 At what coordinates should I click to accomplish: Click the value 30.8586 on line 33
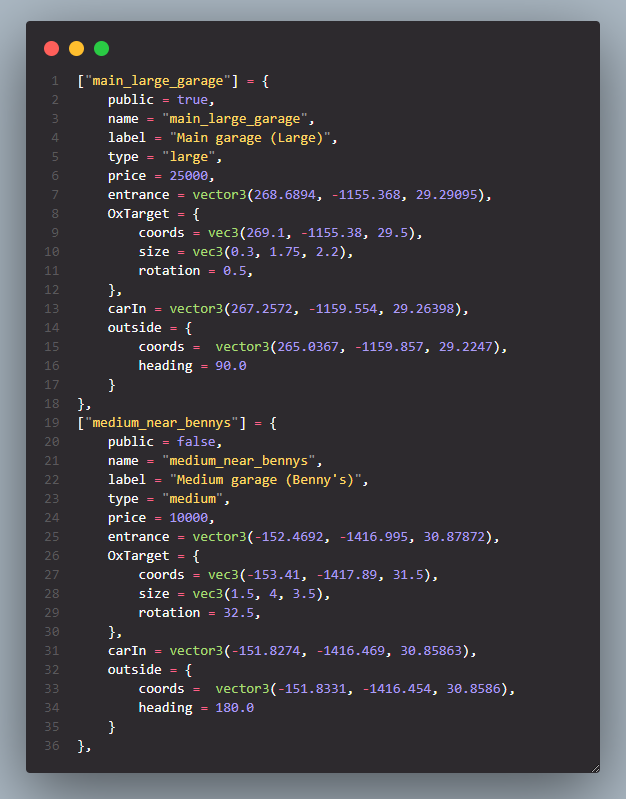(x=473, y=688)
